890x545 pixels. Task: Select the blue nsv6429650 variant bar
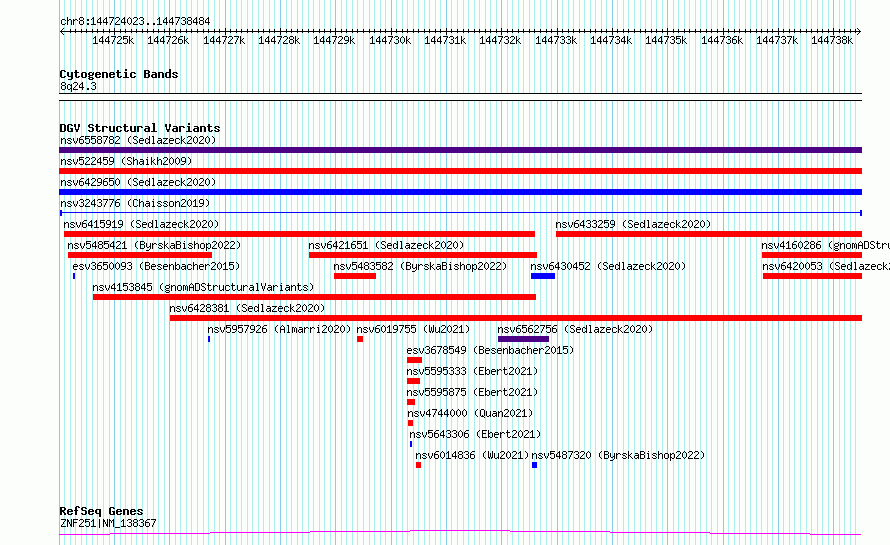(x=460, y=192)
